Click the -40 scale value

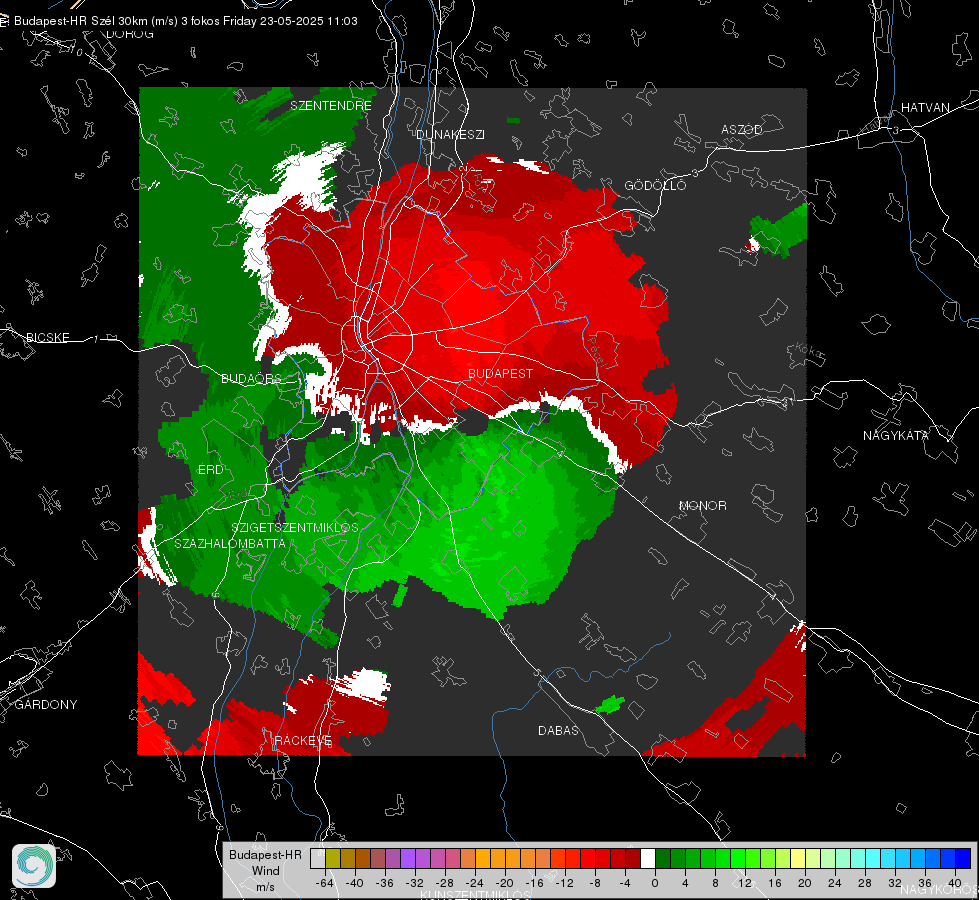355,883
